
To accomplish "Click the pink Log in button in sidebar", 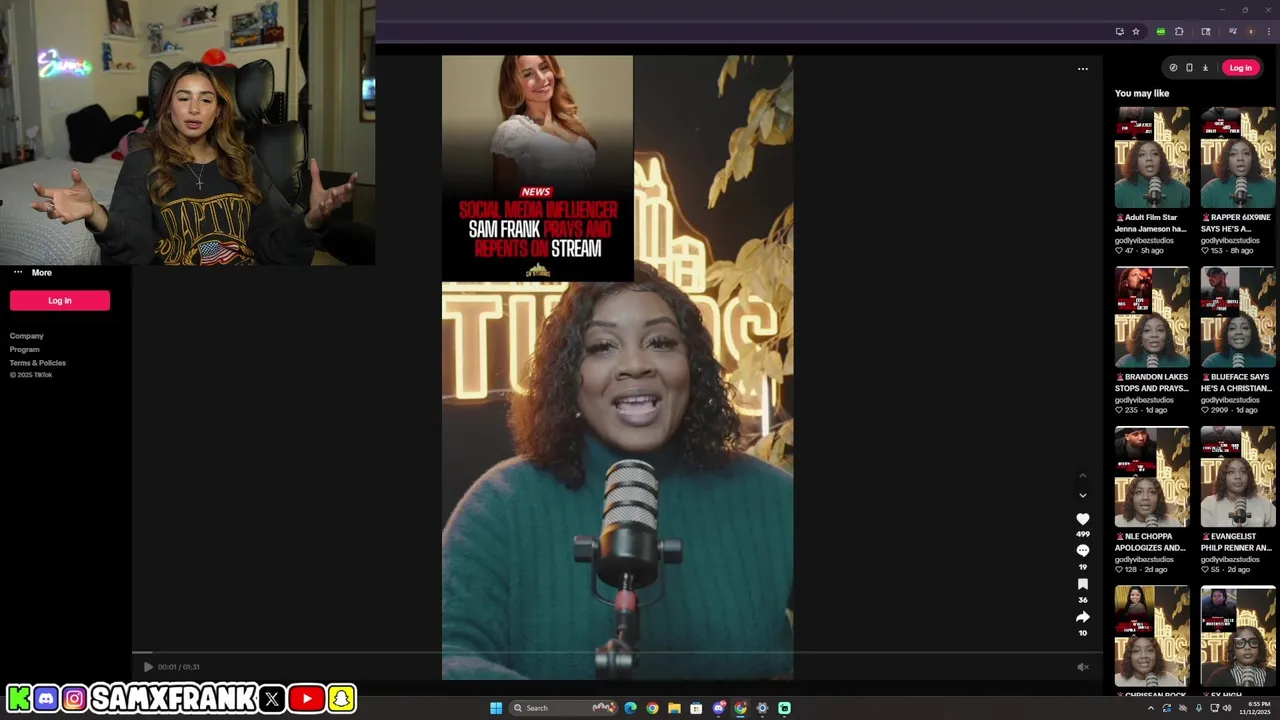I will [x=60, y=300].
